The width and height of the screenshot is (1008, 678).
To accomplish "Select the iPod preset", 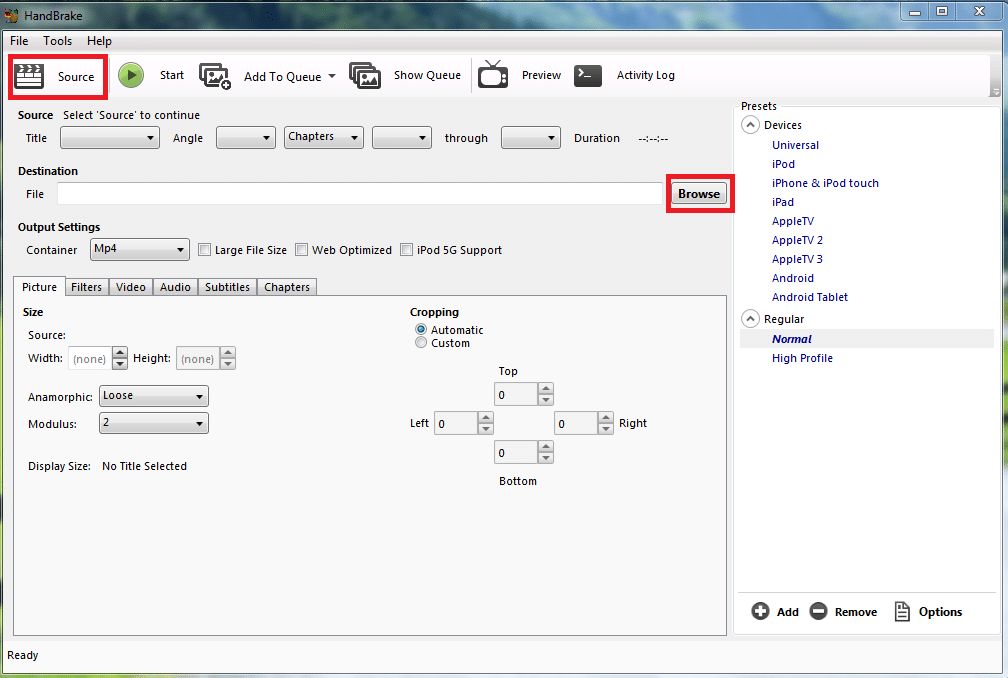I will 783,164.
